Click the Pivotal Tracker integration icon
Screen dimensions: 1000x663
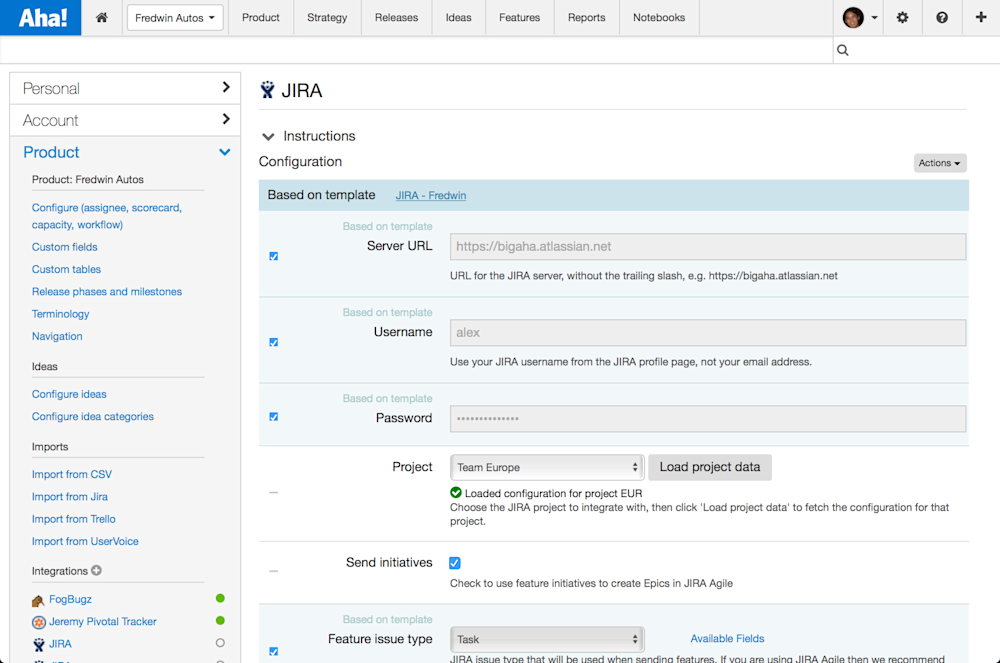tap(39, 622)
